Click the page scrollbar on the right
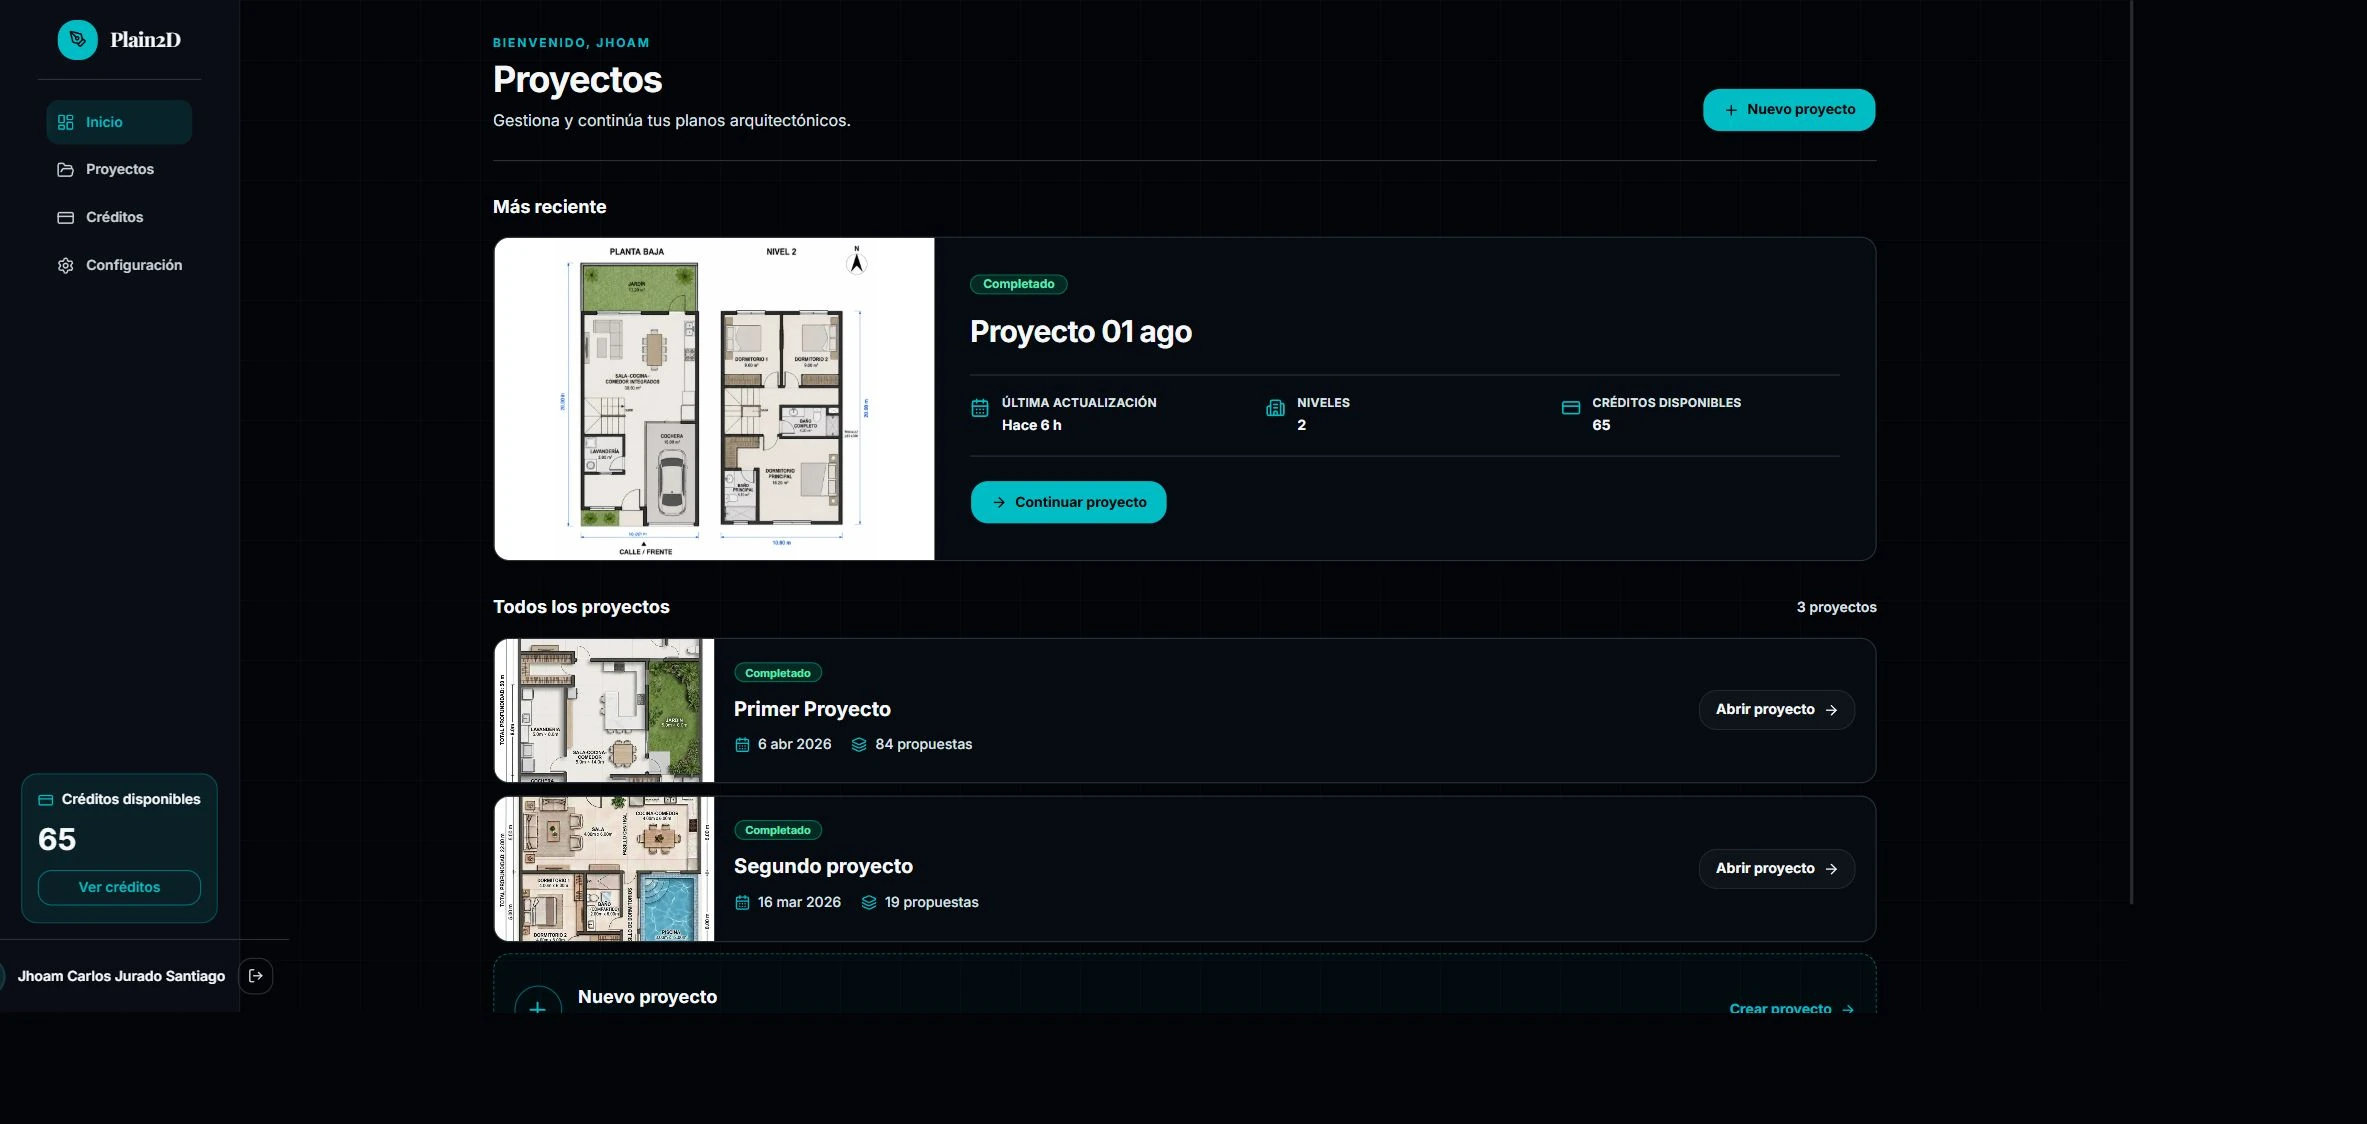This screenshot has height=1124, width=2367. 2132,452
